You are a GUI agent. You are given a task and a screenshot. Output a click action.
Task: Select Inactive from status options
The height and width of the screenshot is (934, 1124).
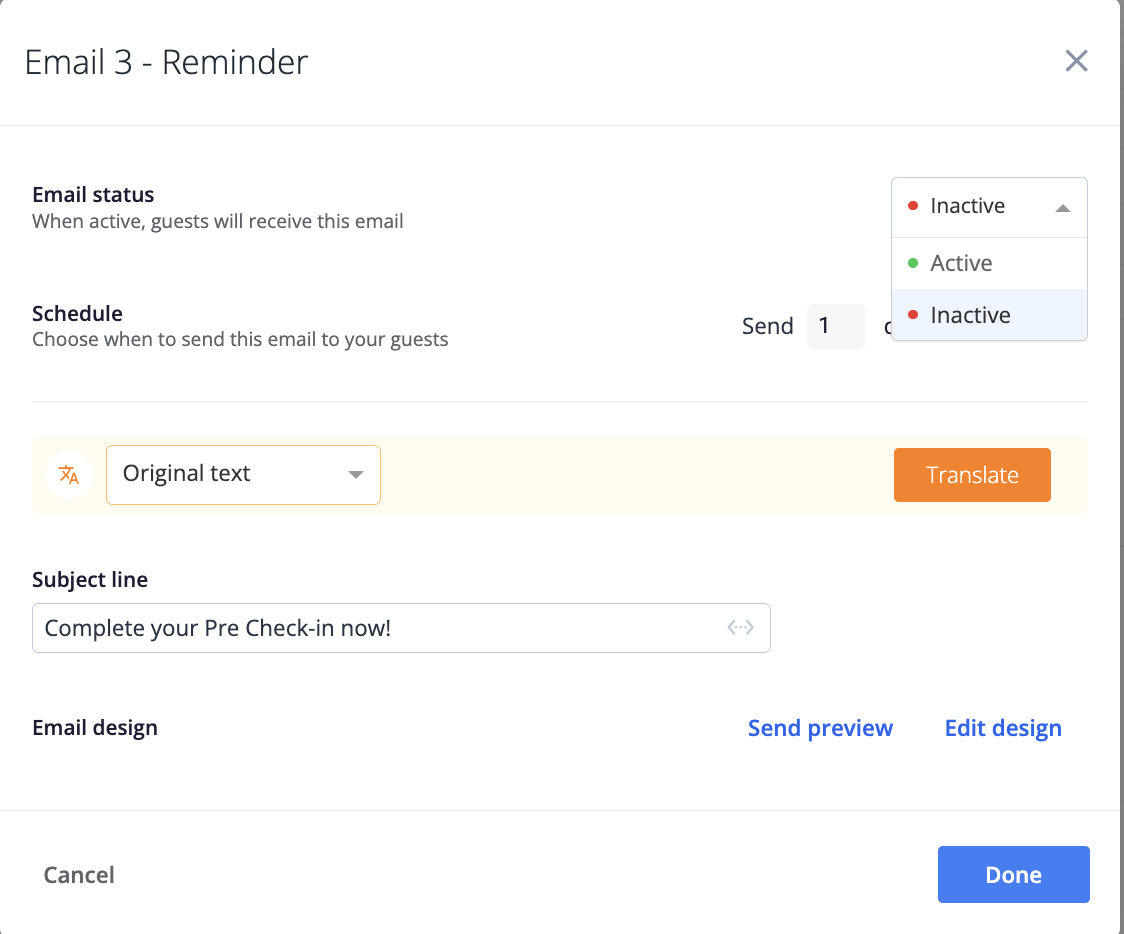click(x=989, y=315)
